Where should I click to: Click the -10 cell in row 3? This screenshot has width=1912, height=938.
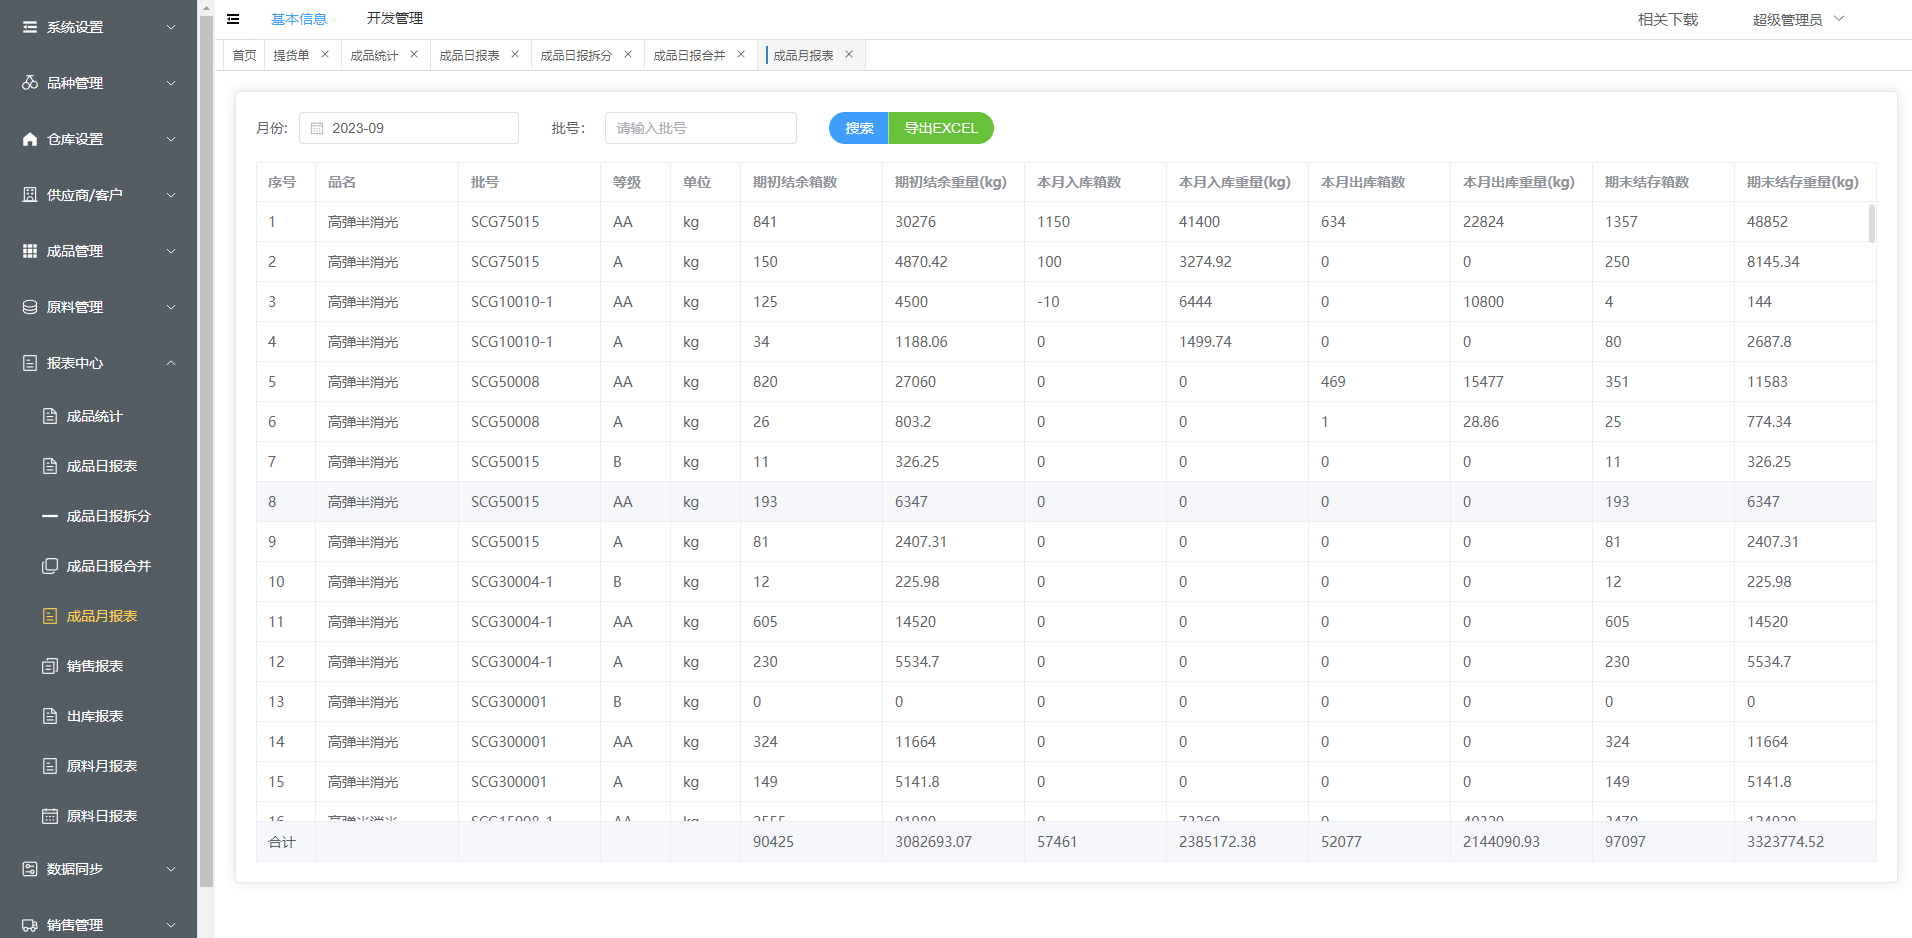[1048, 302]
